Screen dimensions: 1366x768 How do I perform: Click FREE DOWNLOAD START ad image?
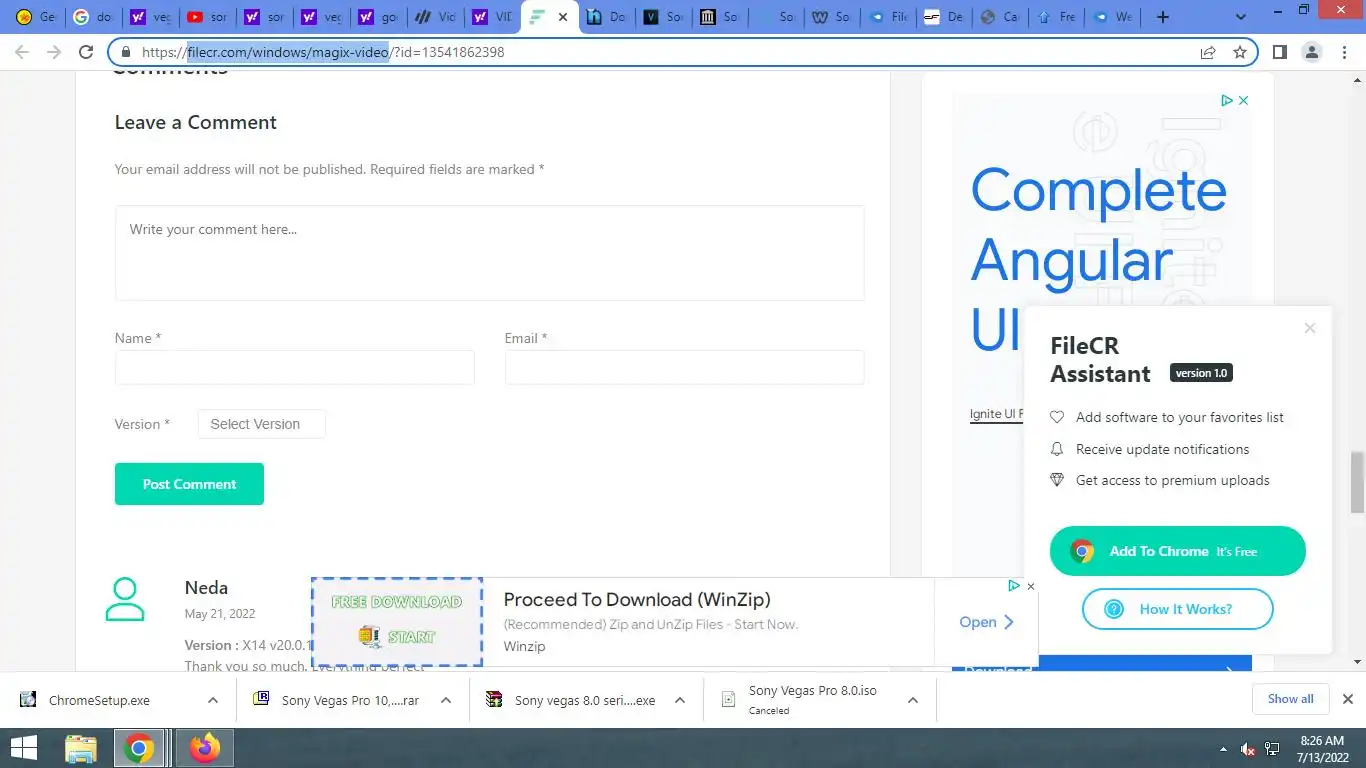(x=397, y=622)
